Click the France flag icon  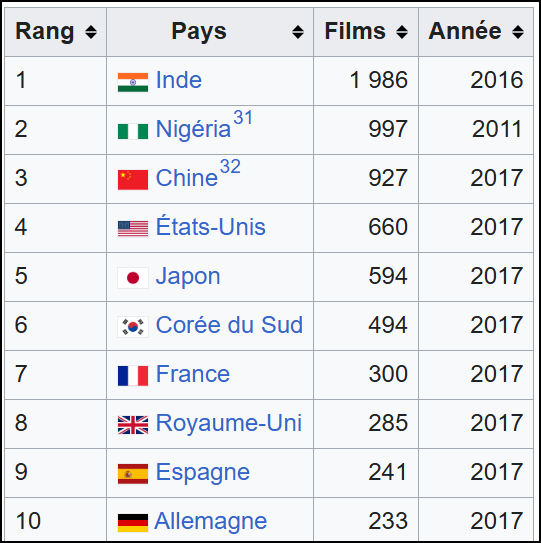pos(133,376)
